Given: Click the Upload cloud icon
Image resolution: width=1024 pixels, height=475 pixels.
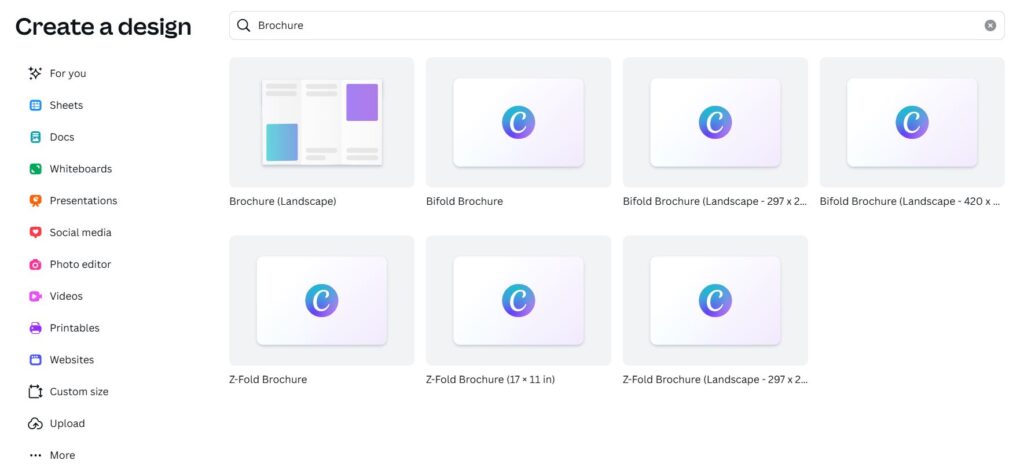Looking at the screenshot, I should click(x=35, y=423).
